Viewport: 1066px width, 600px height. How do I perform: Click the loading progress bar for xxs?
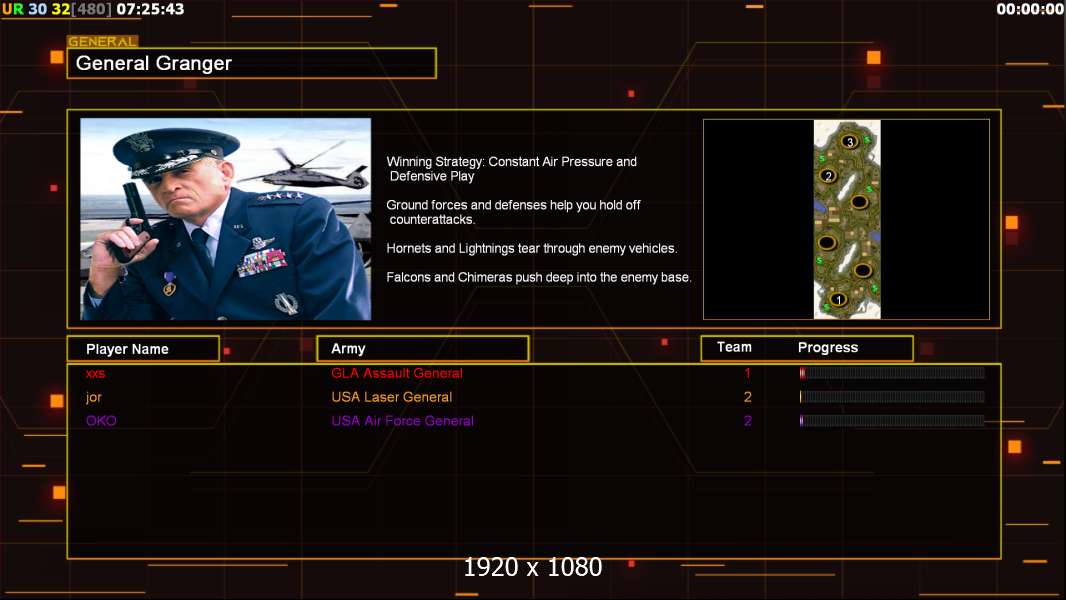pyautogui.click(x=892, y=372)
